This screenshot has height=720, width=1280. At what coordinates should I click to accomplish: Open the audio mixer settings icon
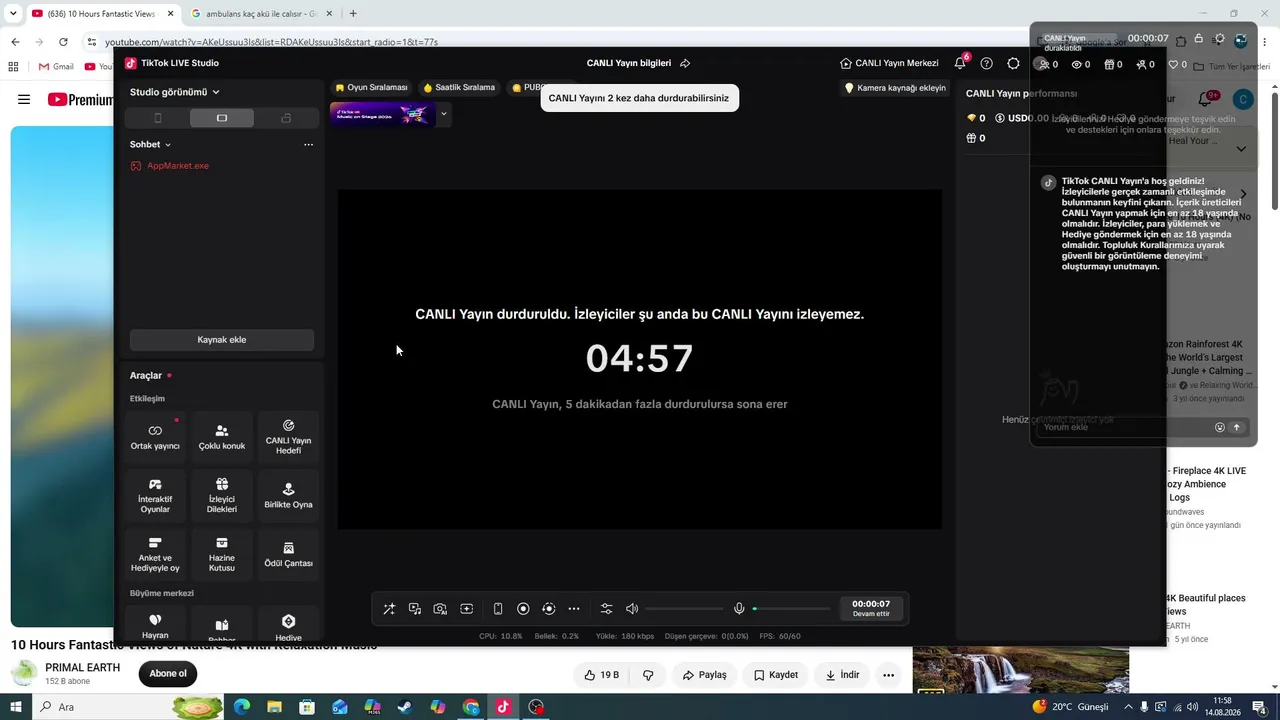(606, 609)
